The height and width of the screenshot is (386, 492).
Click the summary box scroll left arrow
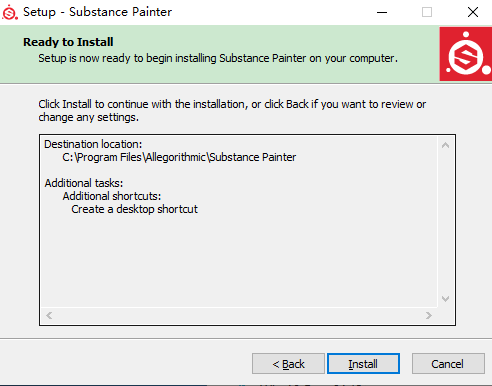pyautogui.click(x=49, y=315)
